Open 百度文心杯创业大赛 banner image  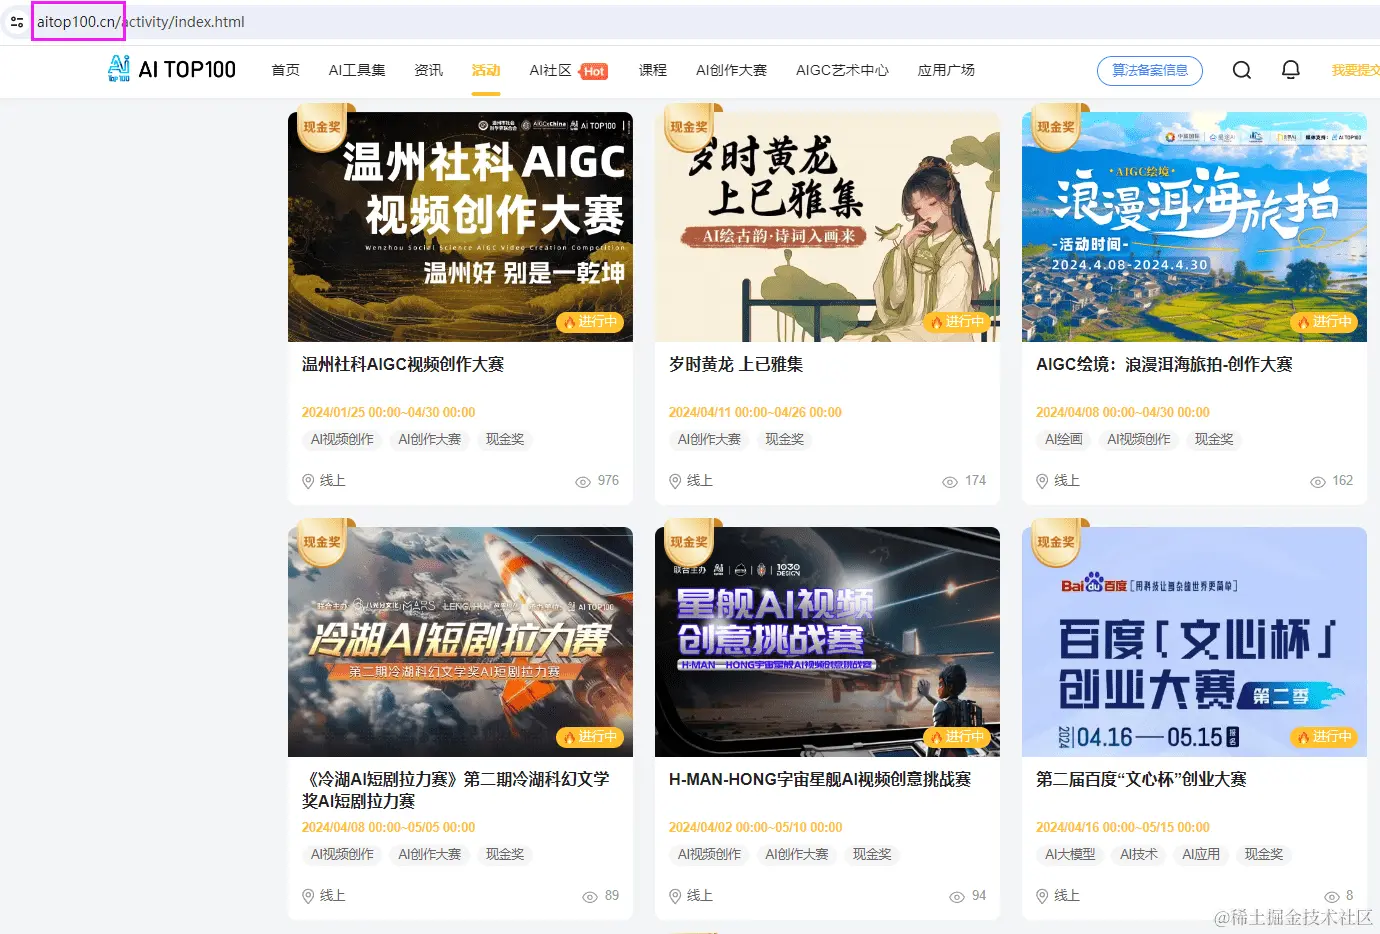[x=1194, y=642]
